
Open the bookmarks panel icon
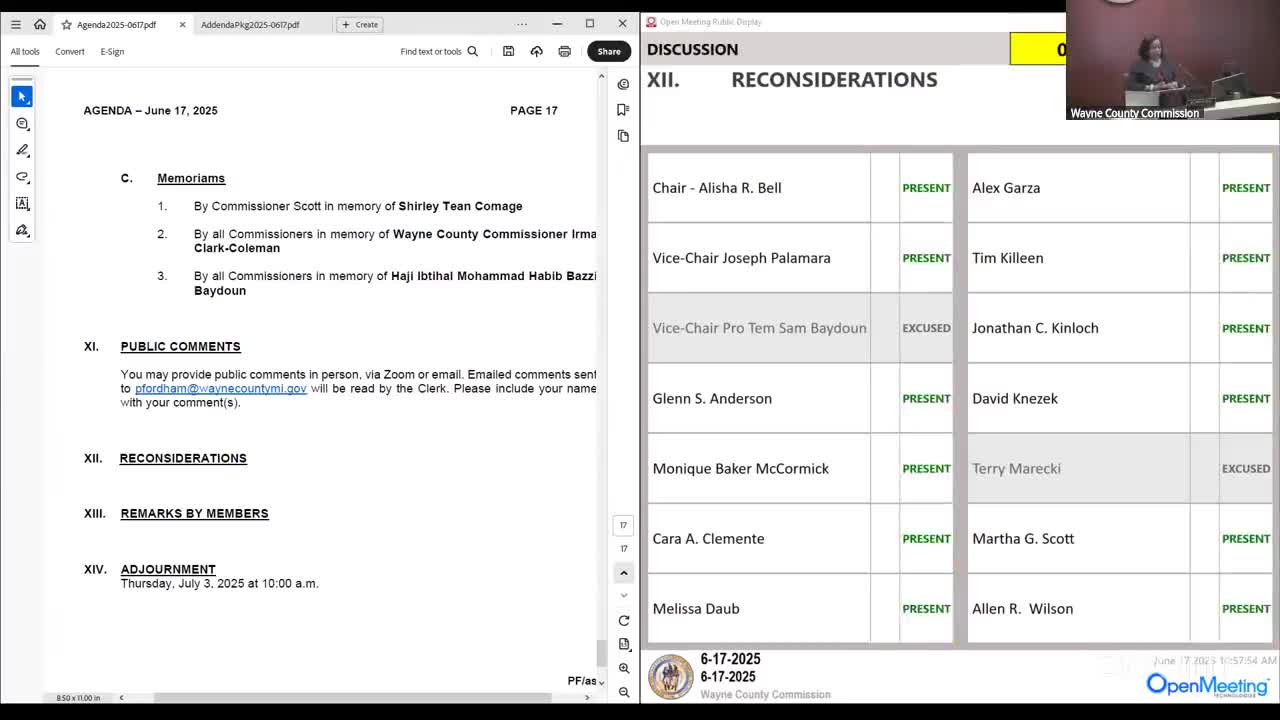[623, 110]
